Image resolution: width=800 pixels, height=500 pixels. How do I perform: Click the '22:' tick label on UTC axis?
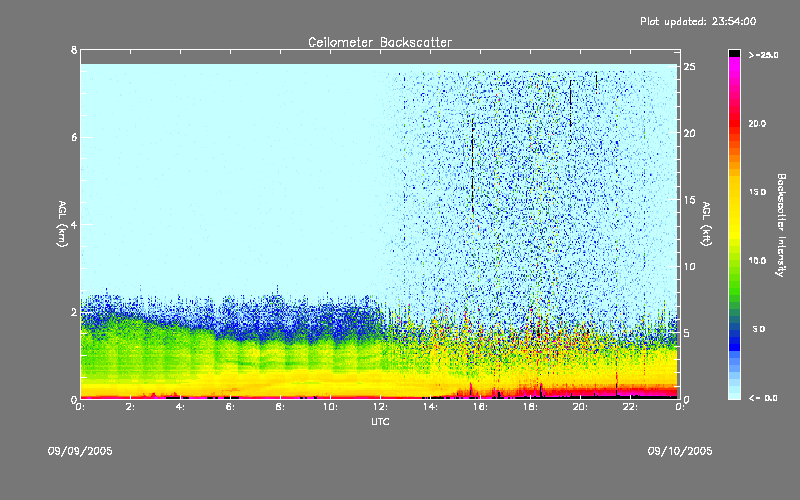[630, 407]
